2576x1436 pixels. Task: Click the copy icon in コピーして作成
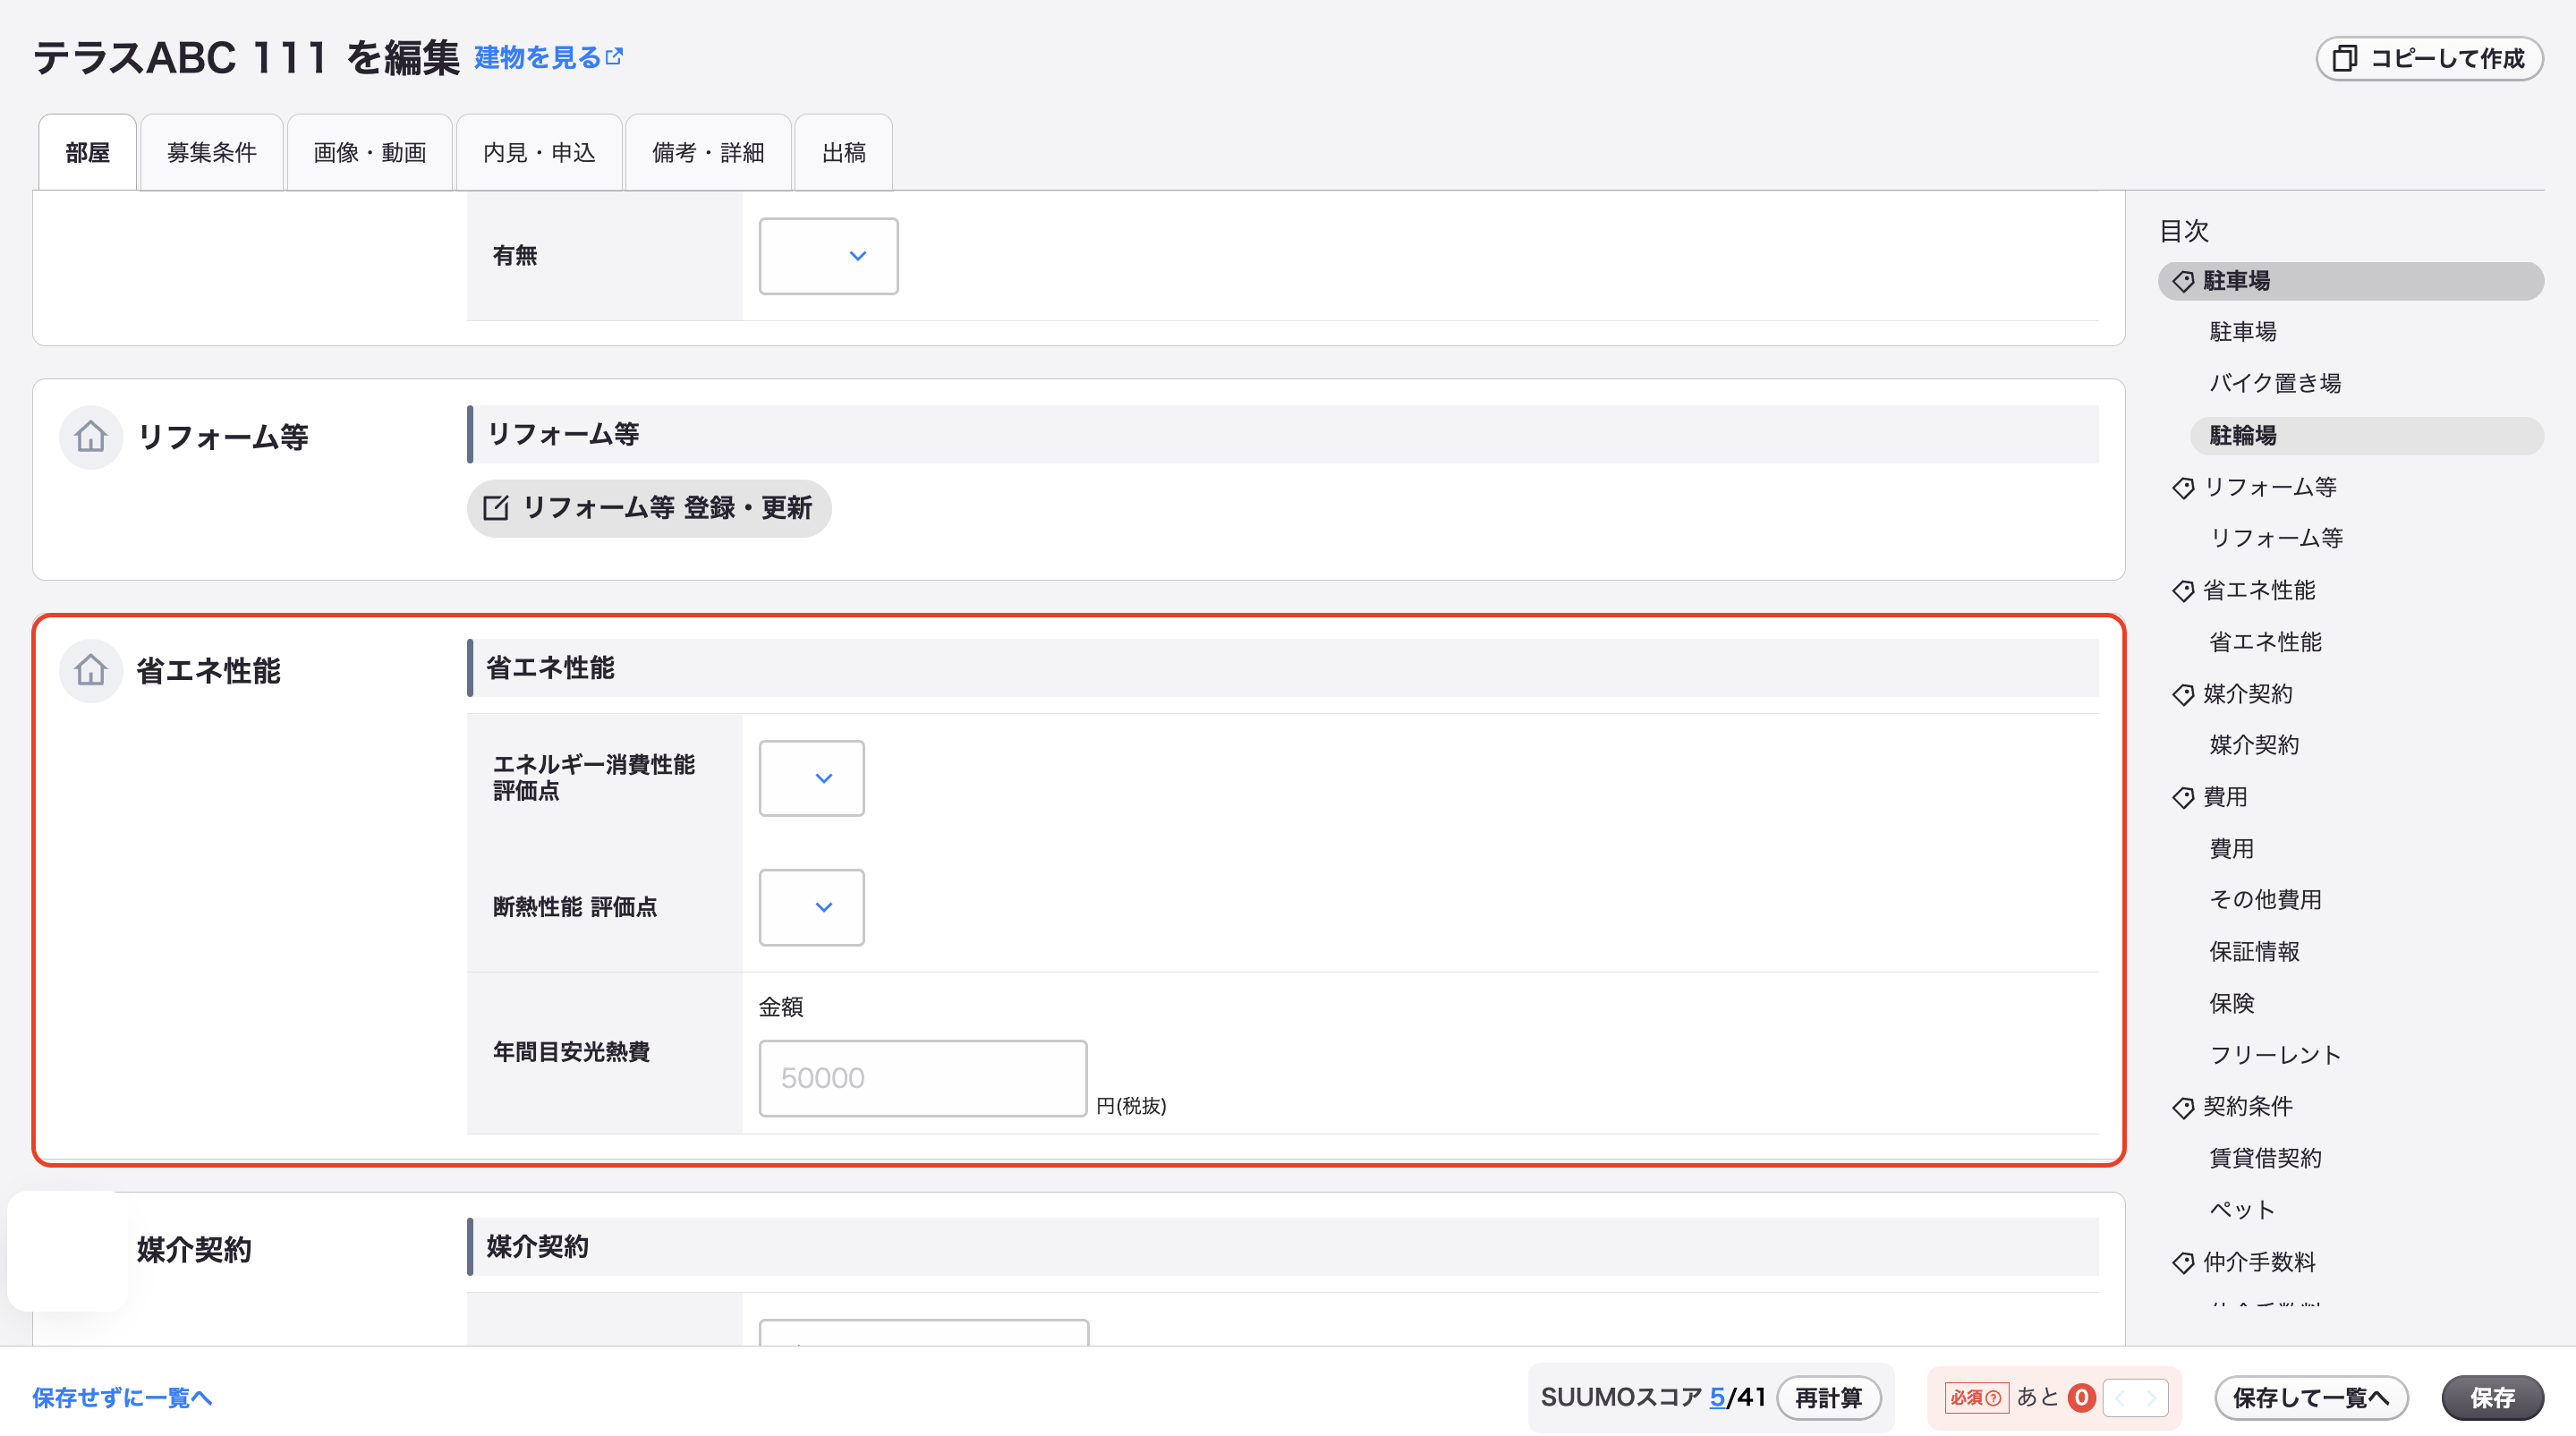pyautogui.click(x=2344, y=58)
